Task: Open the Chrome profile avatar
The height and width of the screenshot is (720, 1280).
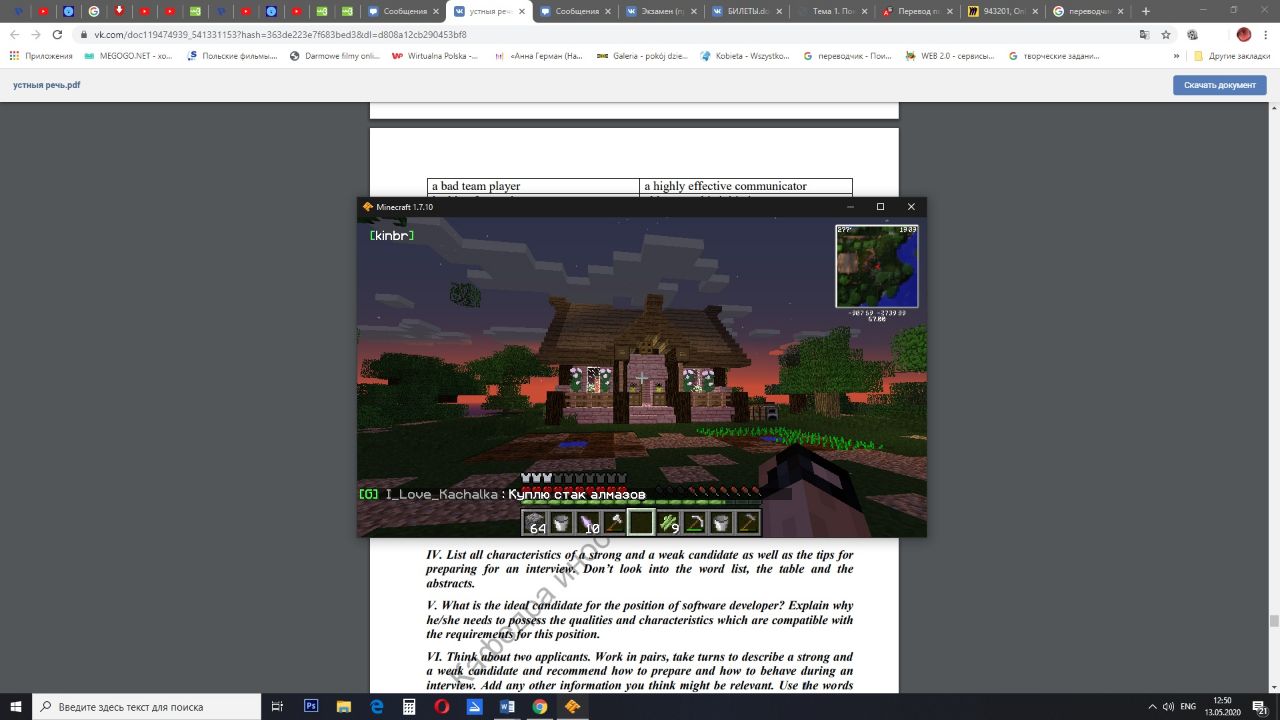Action: [x=1244, y=34]
